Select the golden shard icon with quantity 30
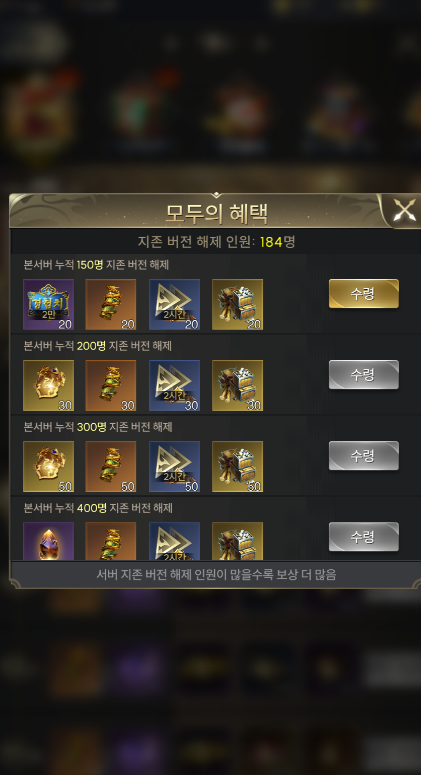 pyautogui.click(x=48, y=386)
